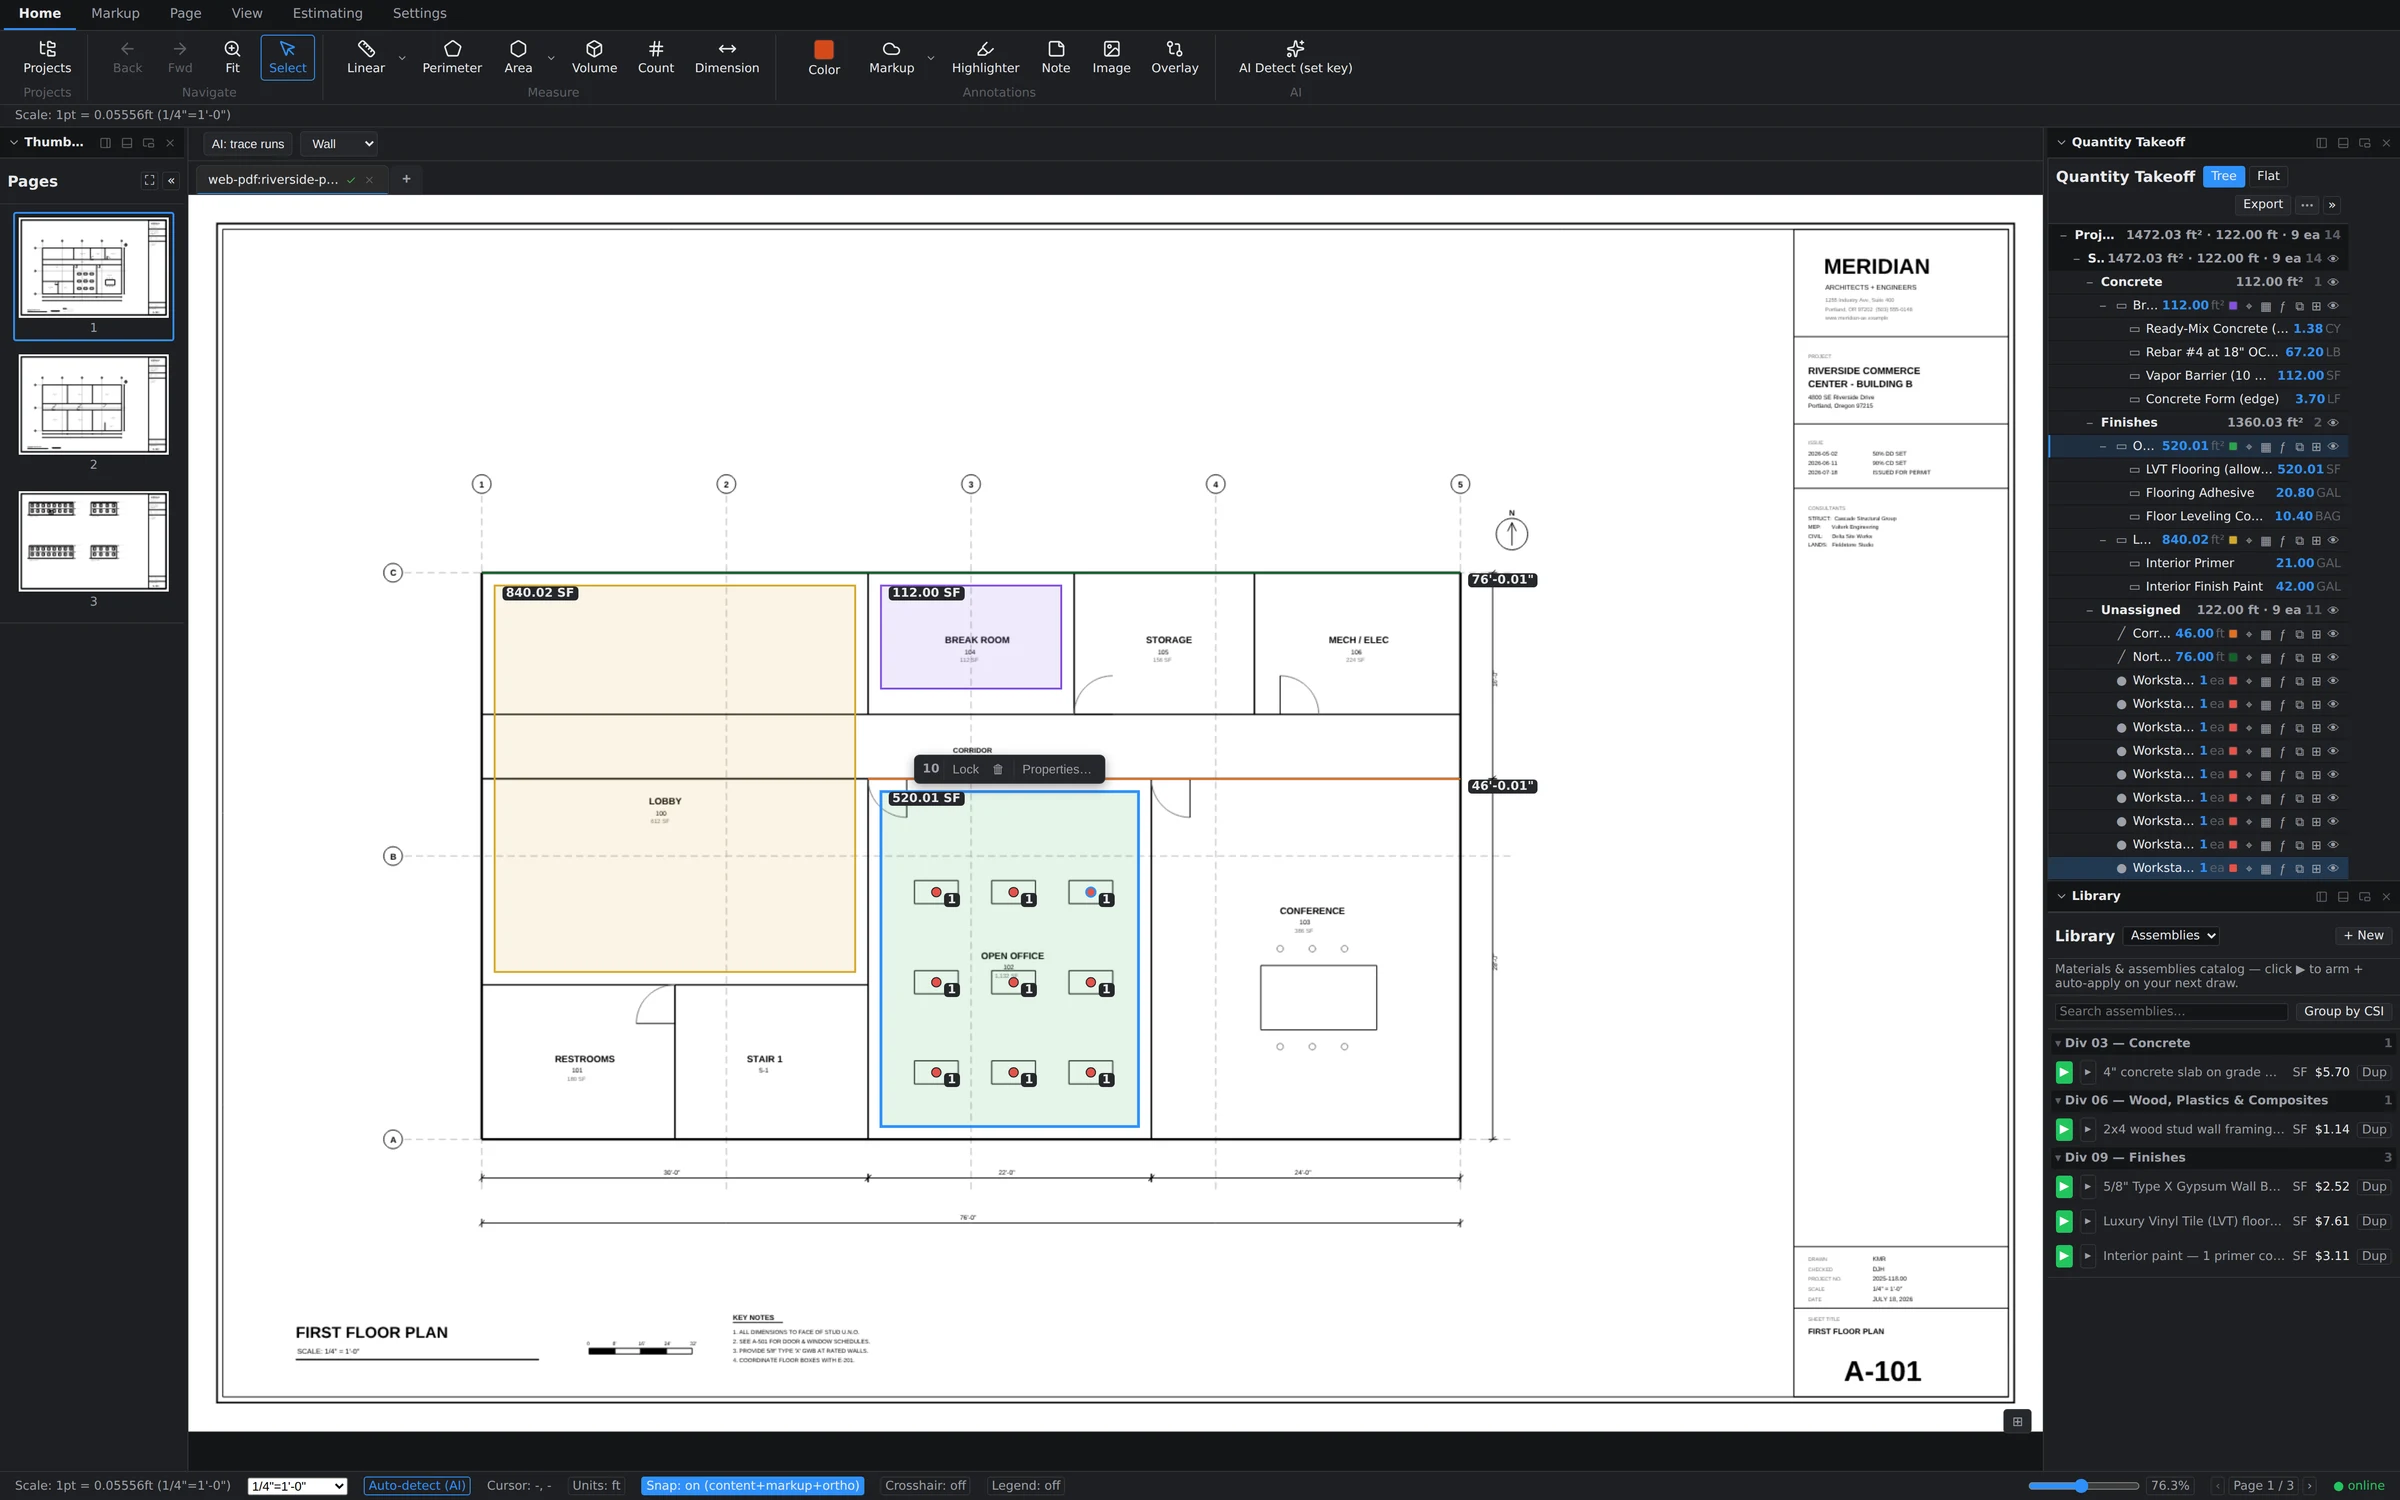The image size is (2400, 1500).
Task: Click the trash icon in floating toolbar
Action: [997, 769]
